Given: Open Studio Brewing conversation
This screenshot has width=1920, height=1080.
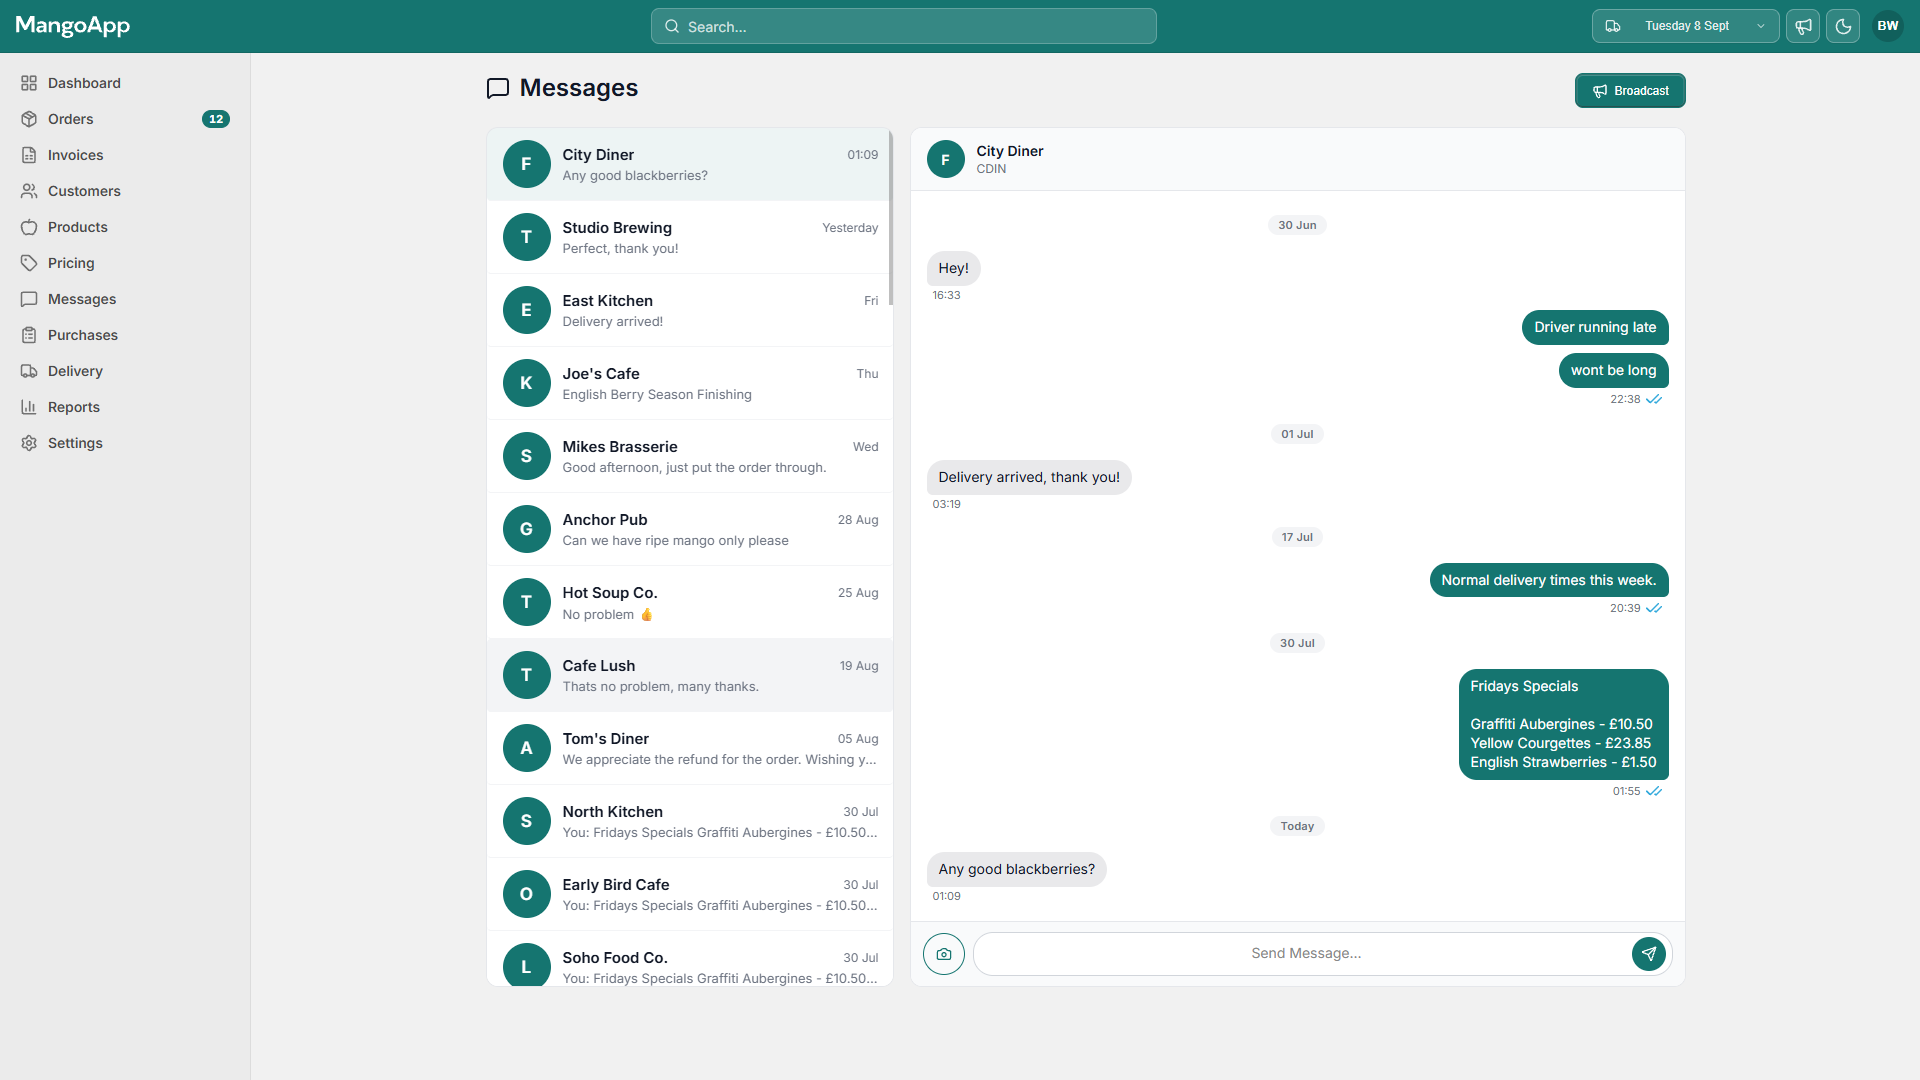Looking at the screenshot, I should point(688,237).
